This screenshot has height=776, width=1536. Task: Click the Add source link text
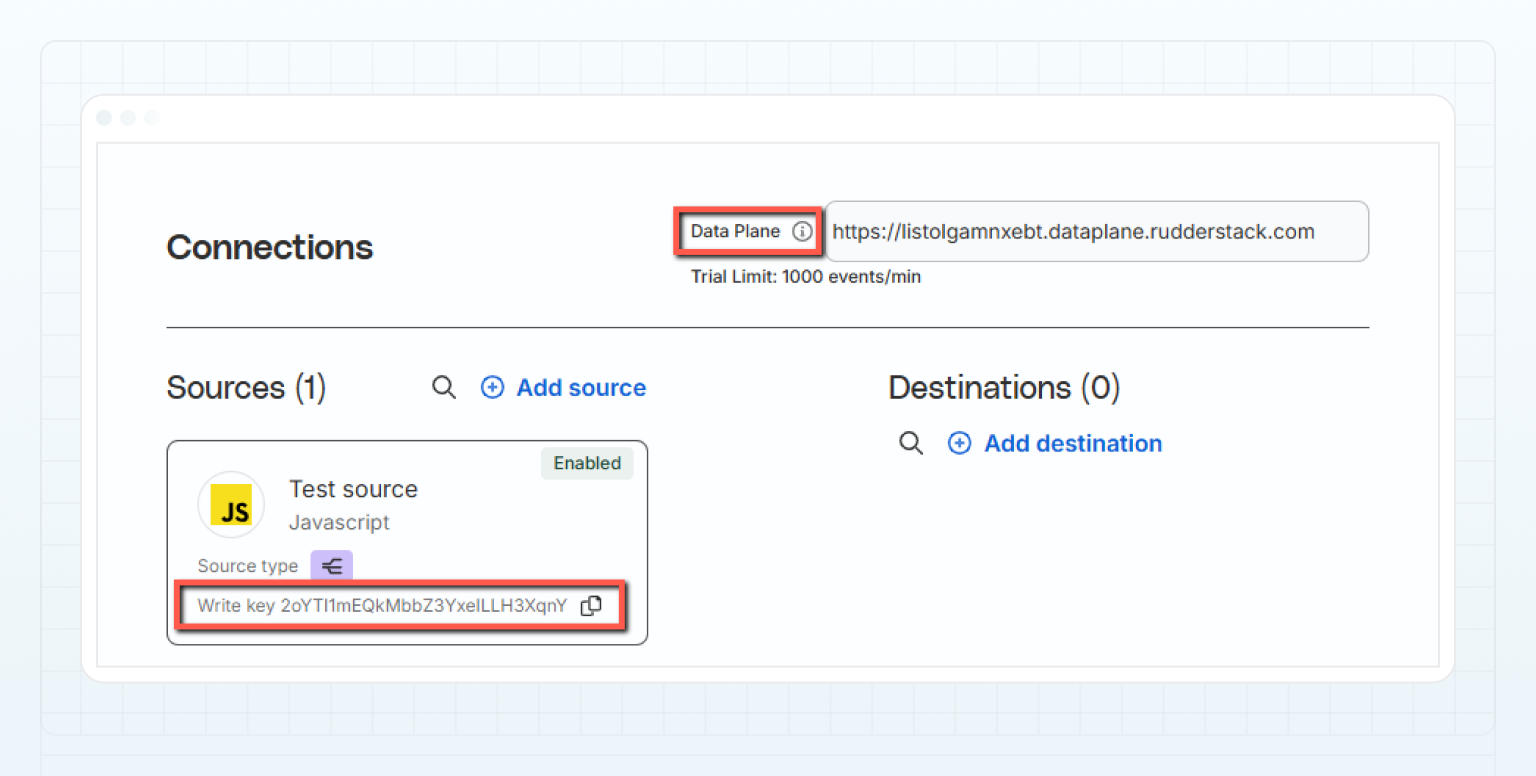tap(581, 388)
